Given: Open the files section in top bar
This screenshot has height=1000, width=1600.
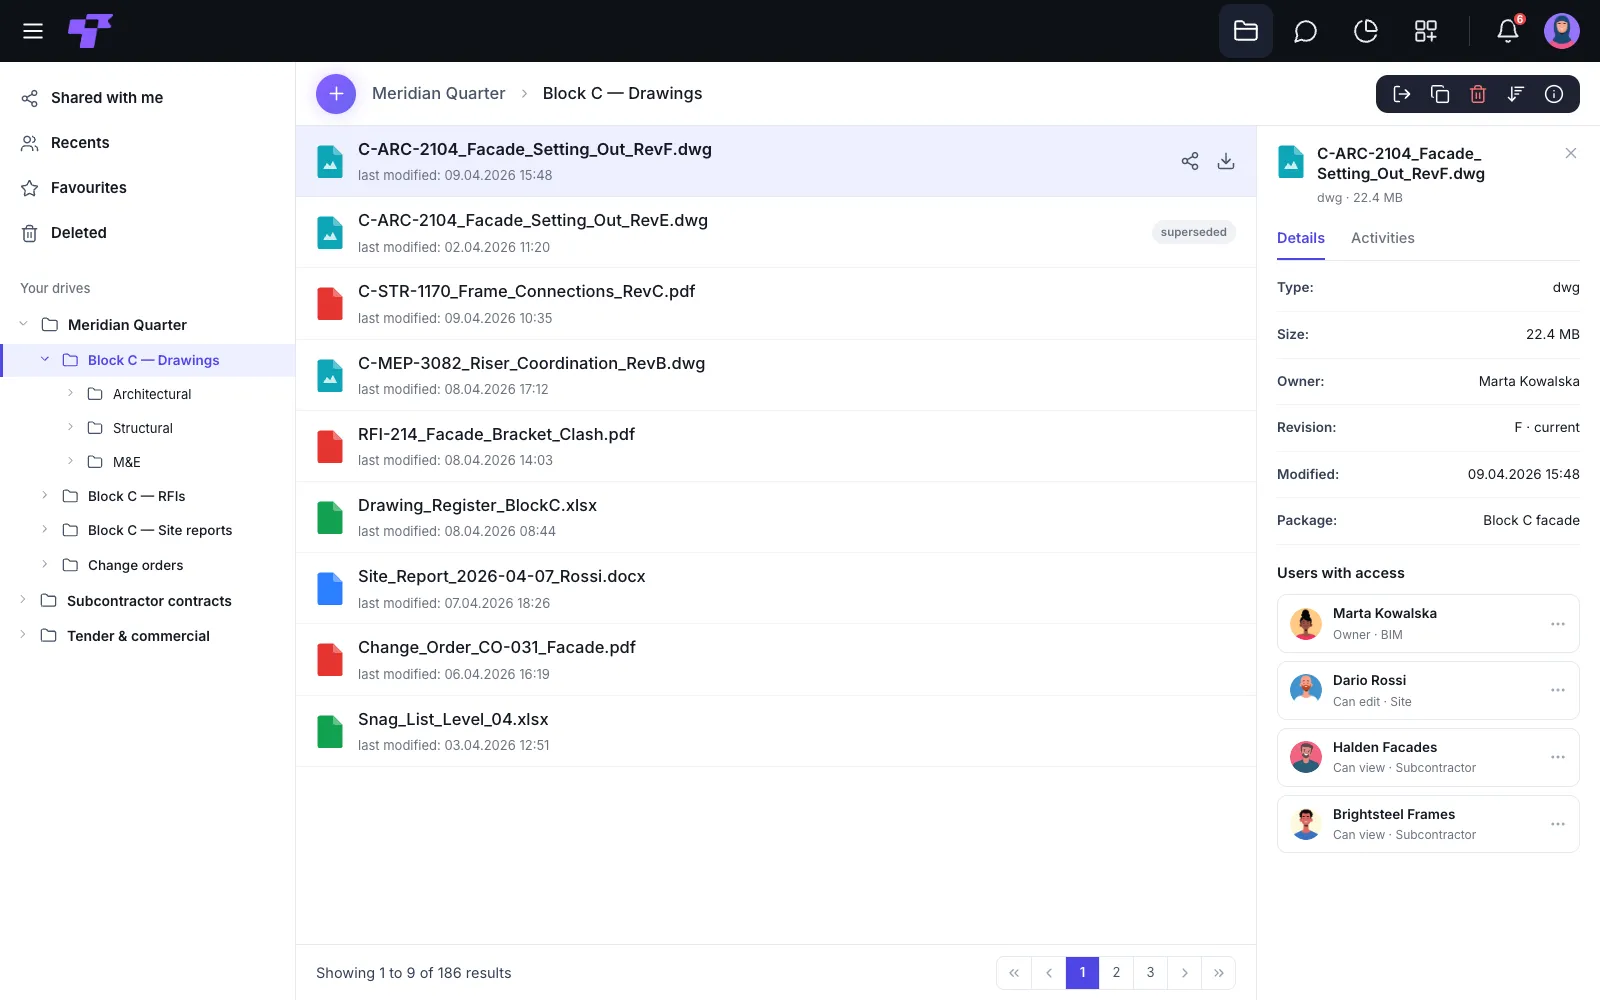Looking at the screenshot, I should click(1246, 31).
